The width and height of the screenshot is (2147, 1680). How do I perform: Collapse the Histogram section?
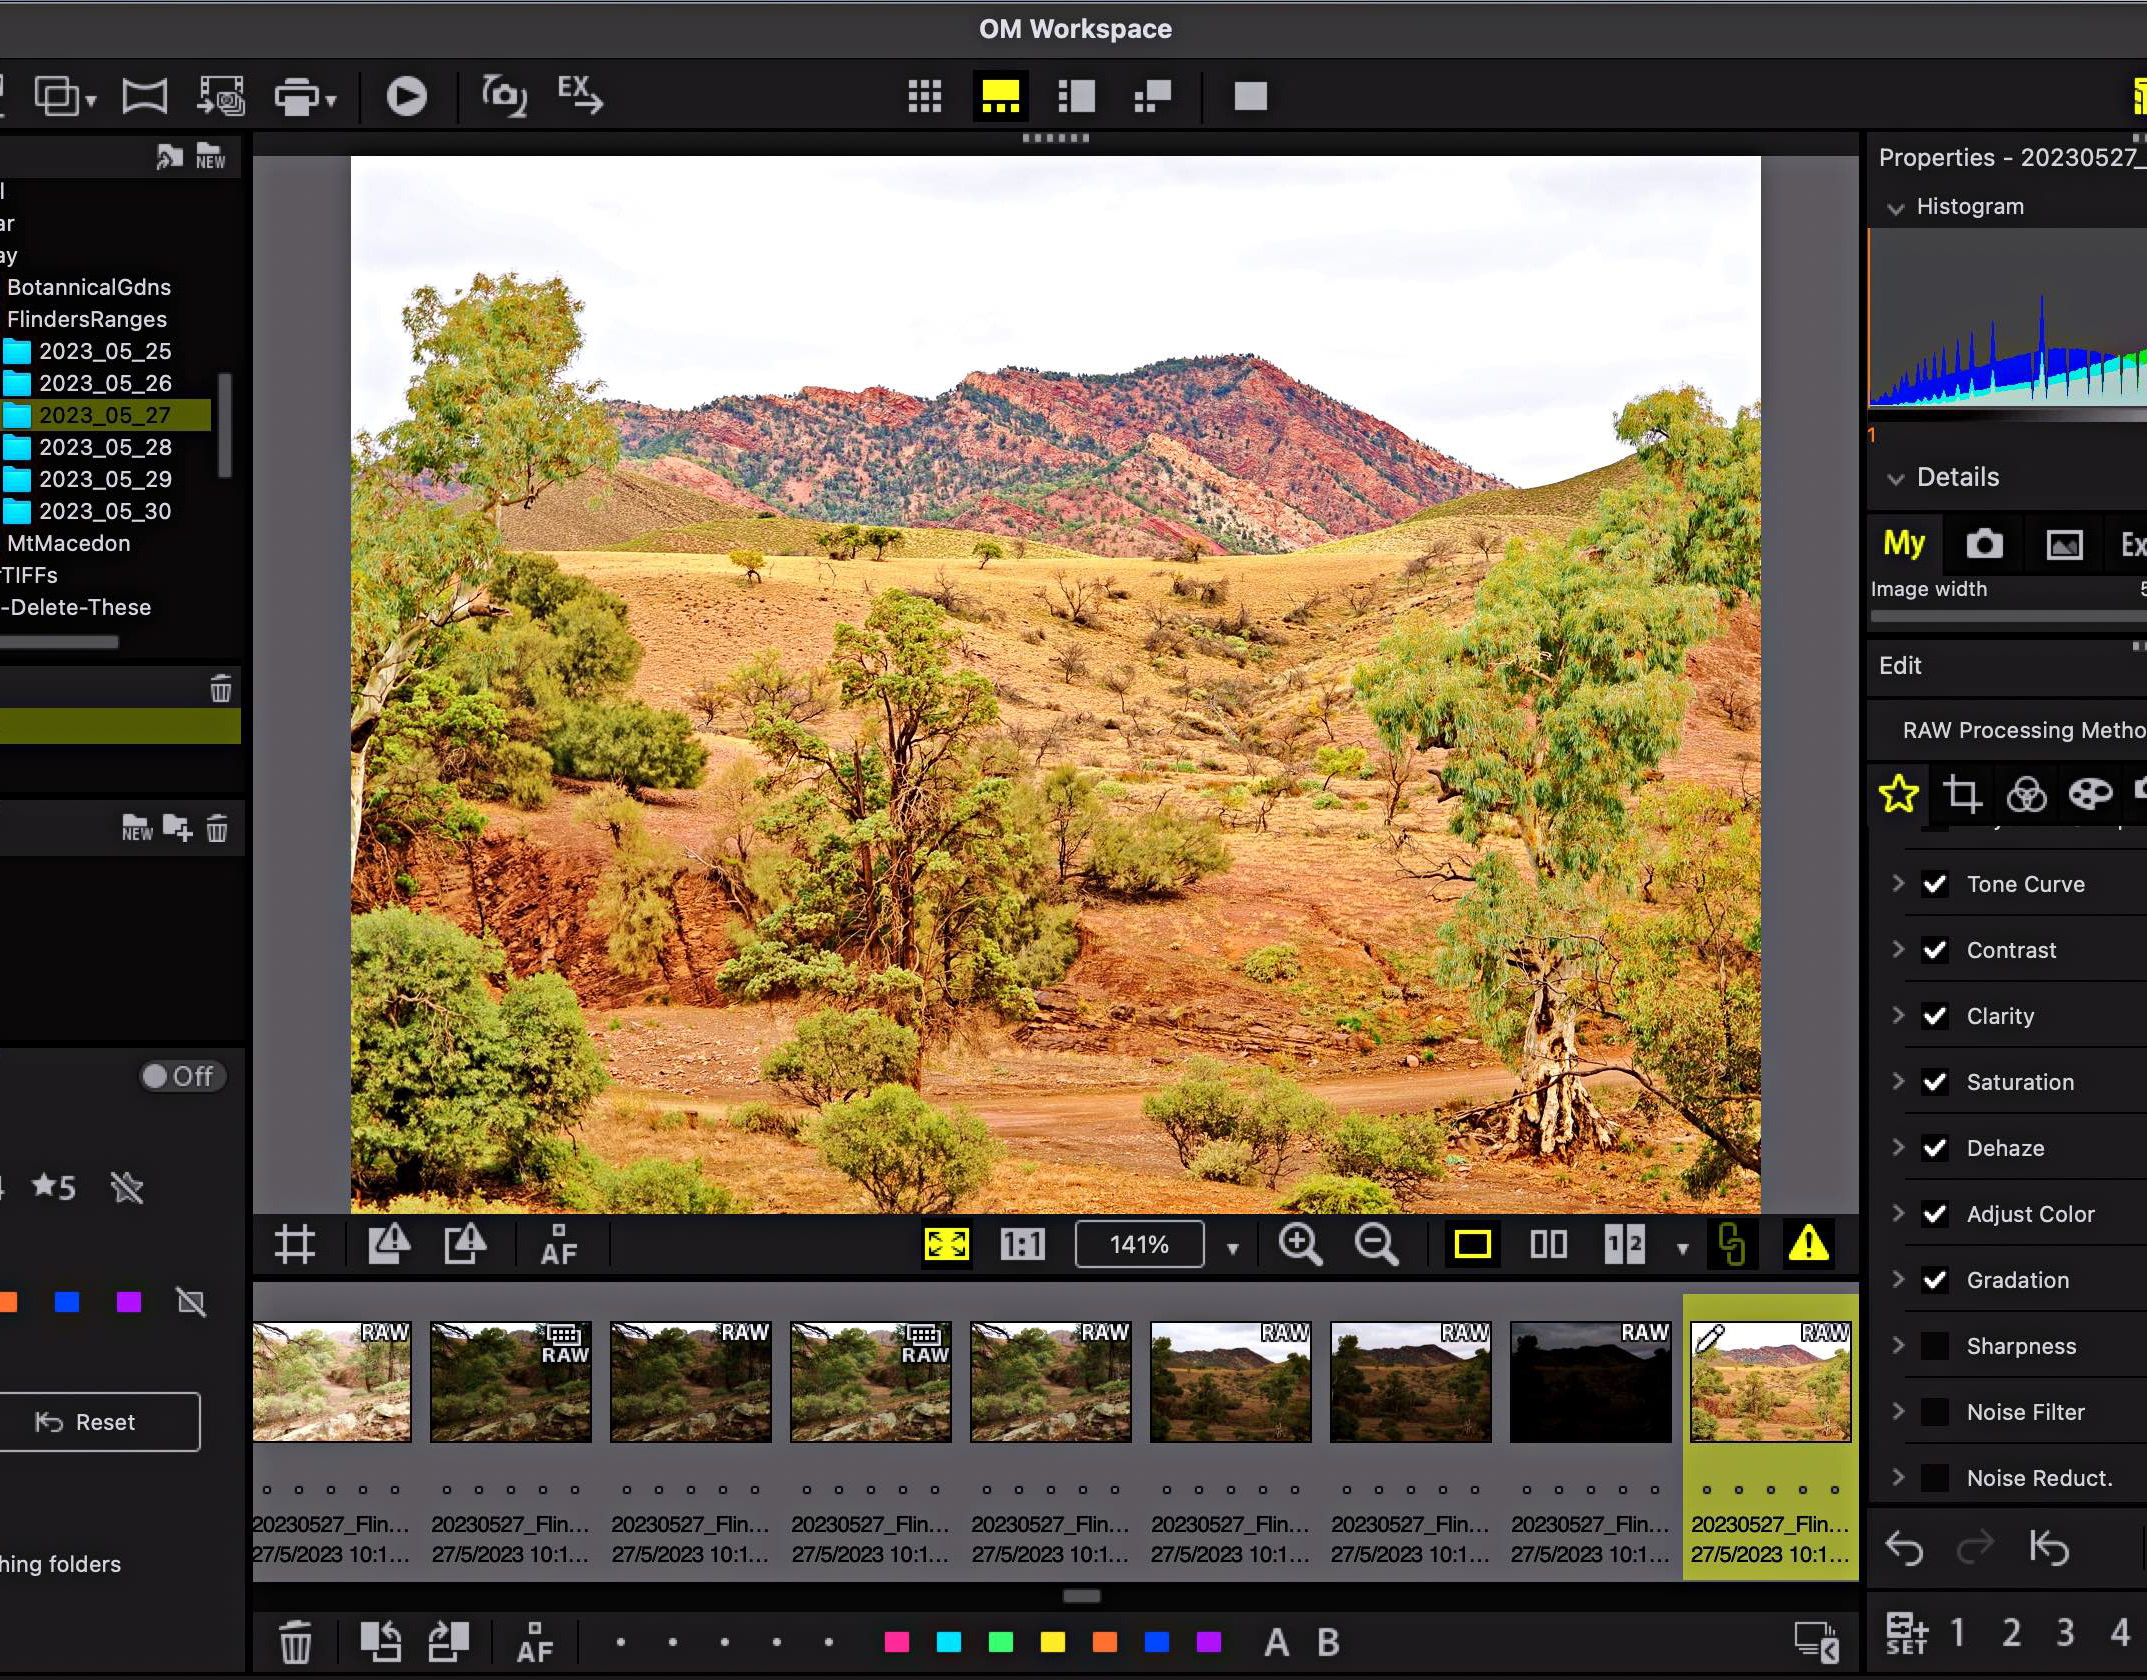tap(1894, 208)
